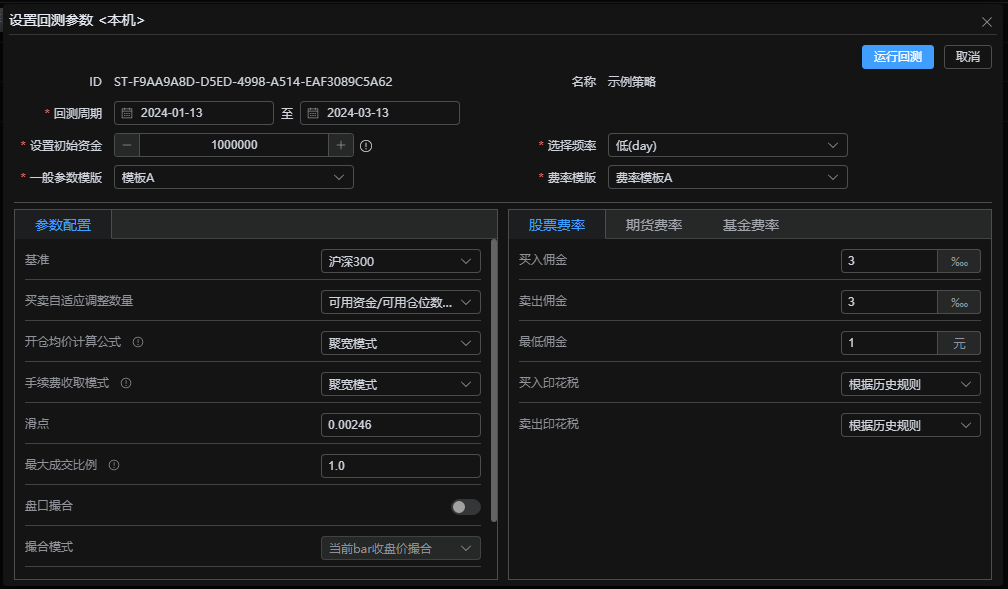Viewport: 1008px width, 589px height.
Task: Click info icon beside 最大成交比例
Action: tap(114, 465)
